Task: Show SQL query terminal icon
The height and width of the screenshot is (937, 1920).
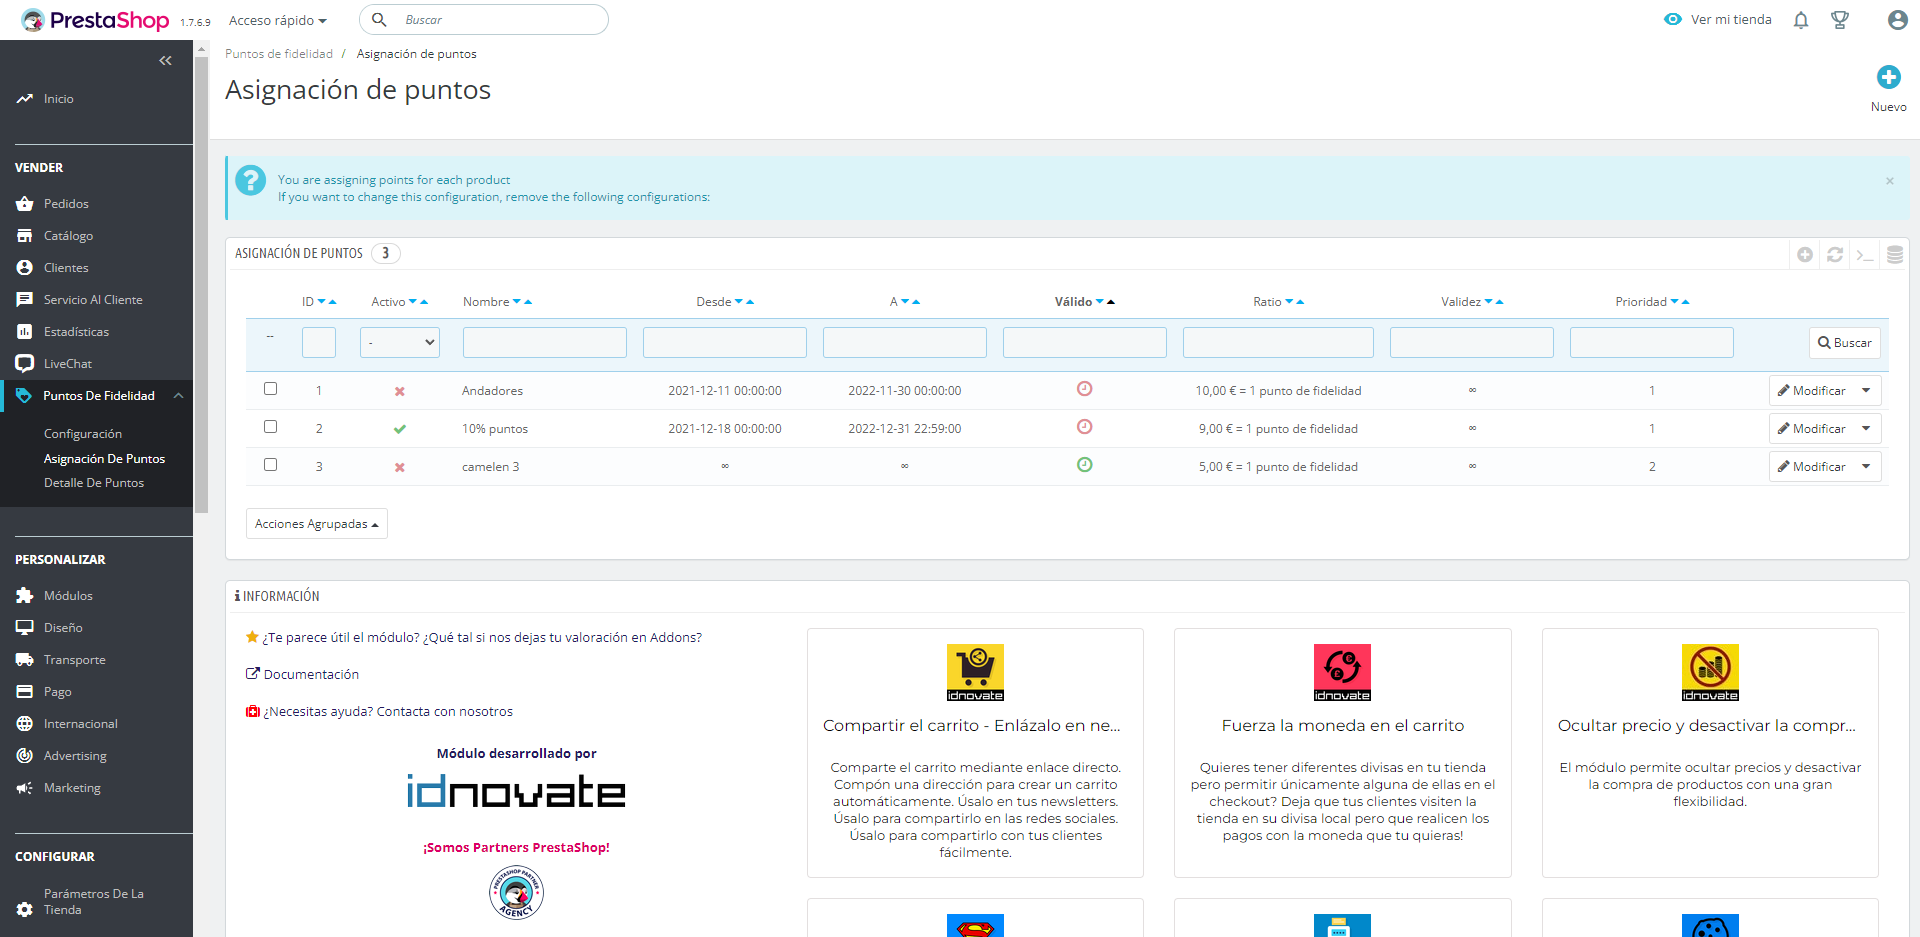Action: tap(1865, 255)
